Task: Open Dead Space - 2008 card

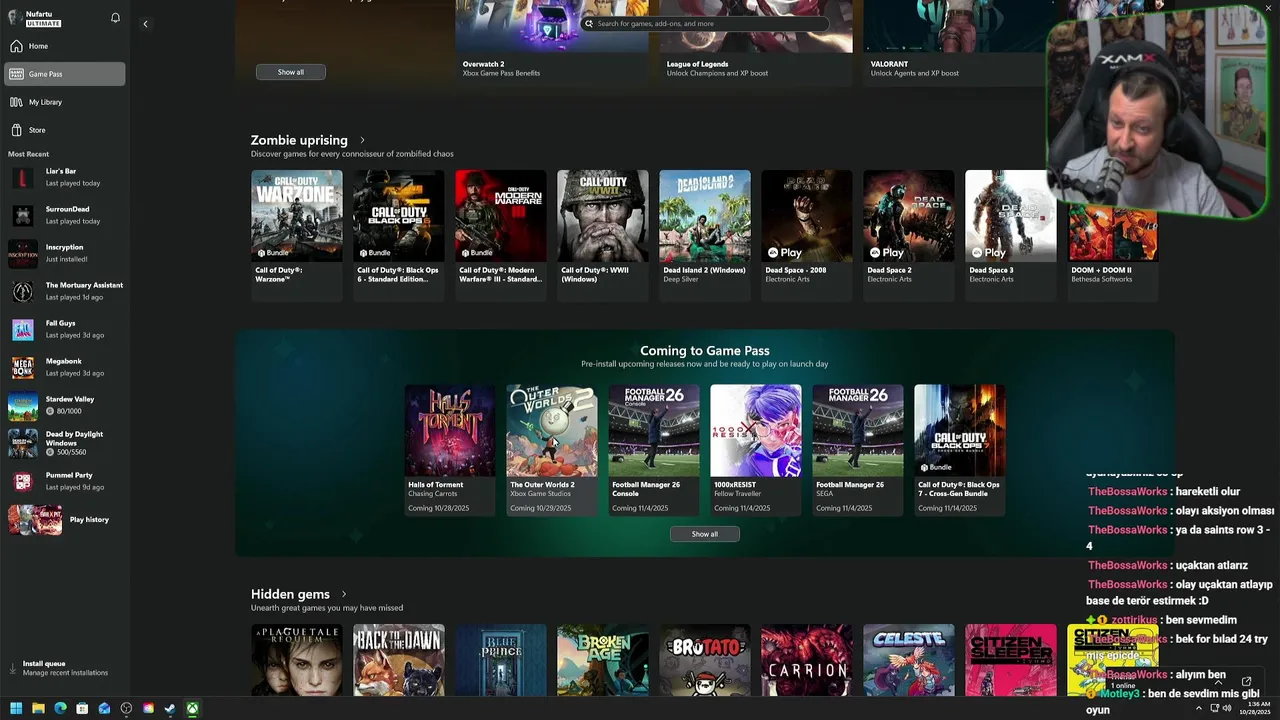Action: (807, 235)
